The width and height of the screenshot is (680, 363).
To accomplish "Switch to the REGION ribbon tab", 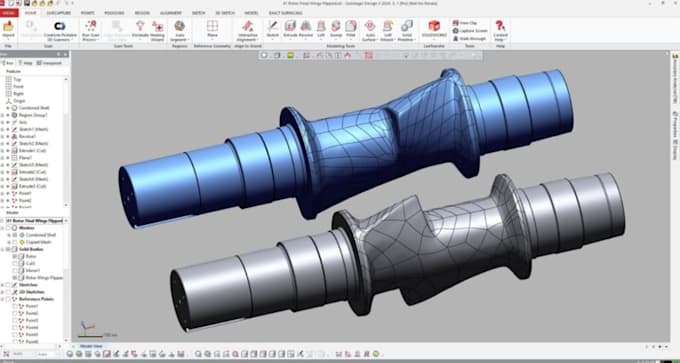I will tap(142, 13).
